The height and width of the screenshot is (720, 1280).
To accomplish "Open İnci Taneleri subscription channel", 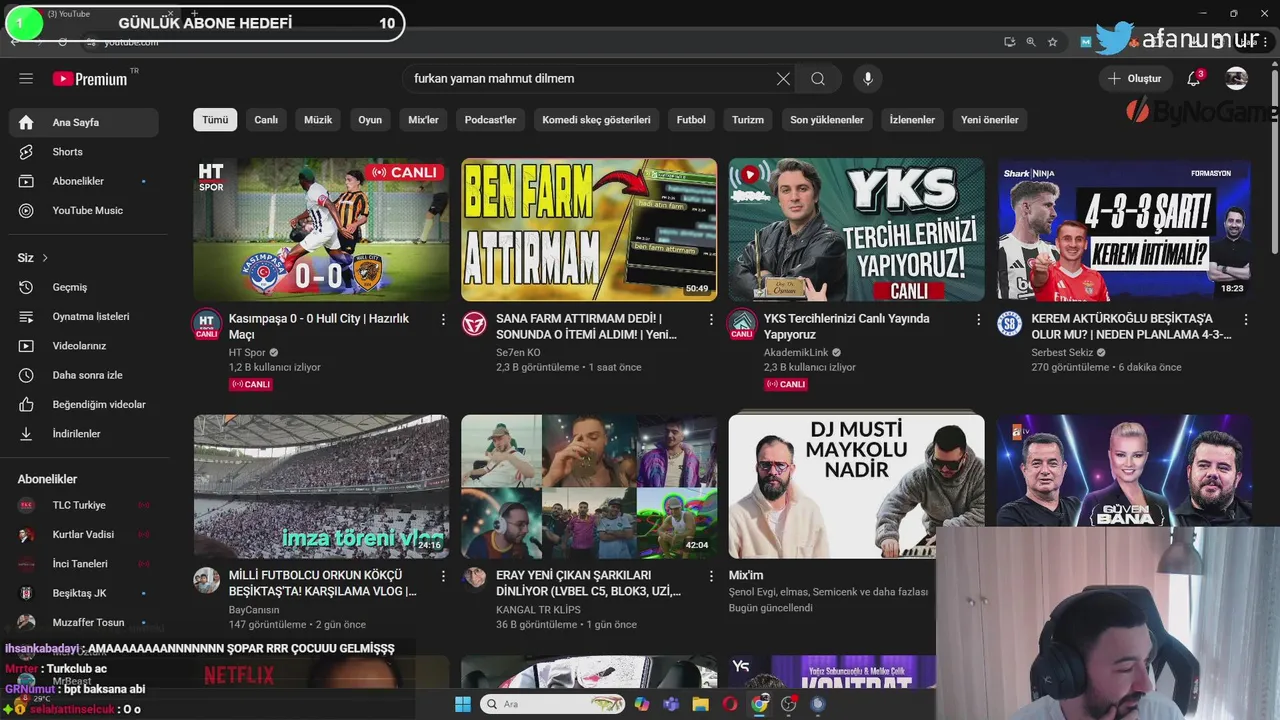I will [84, 564].
